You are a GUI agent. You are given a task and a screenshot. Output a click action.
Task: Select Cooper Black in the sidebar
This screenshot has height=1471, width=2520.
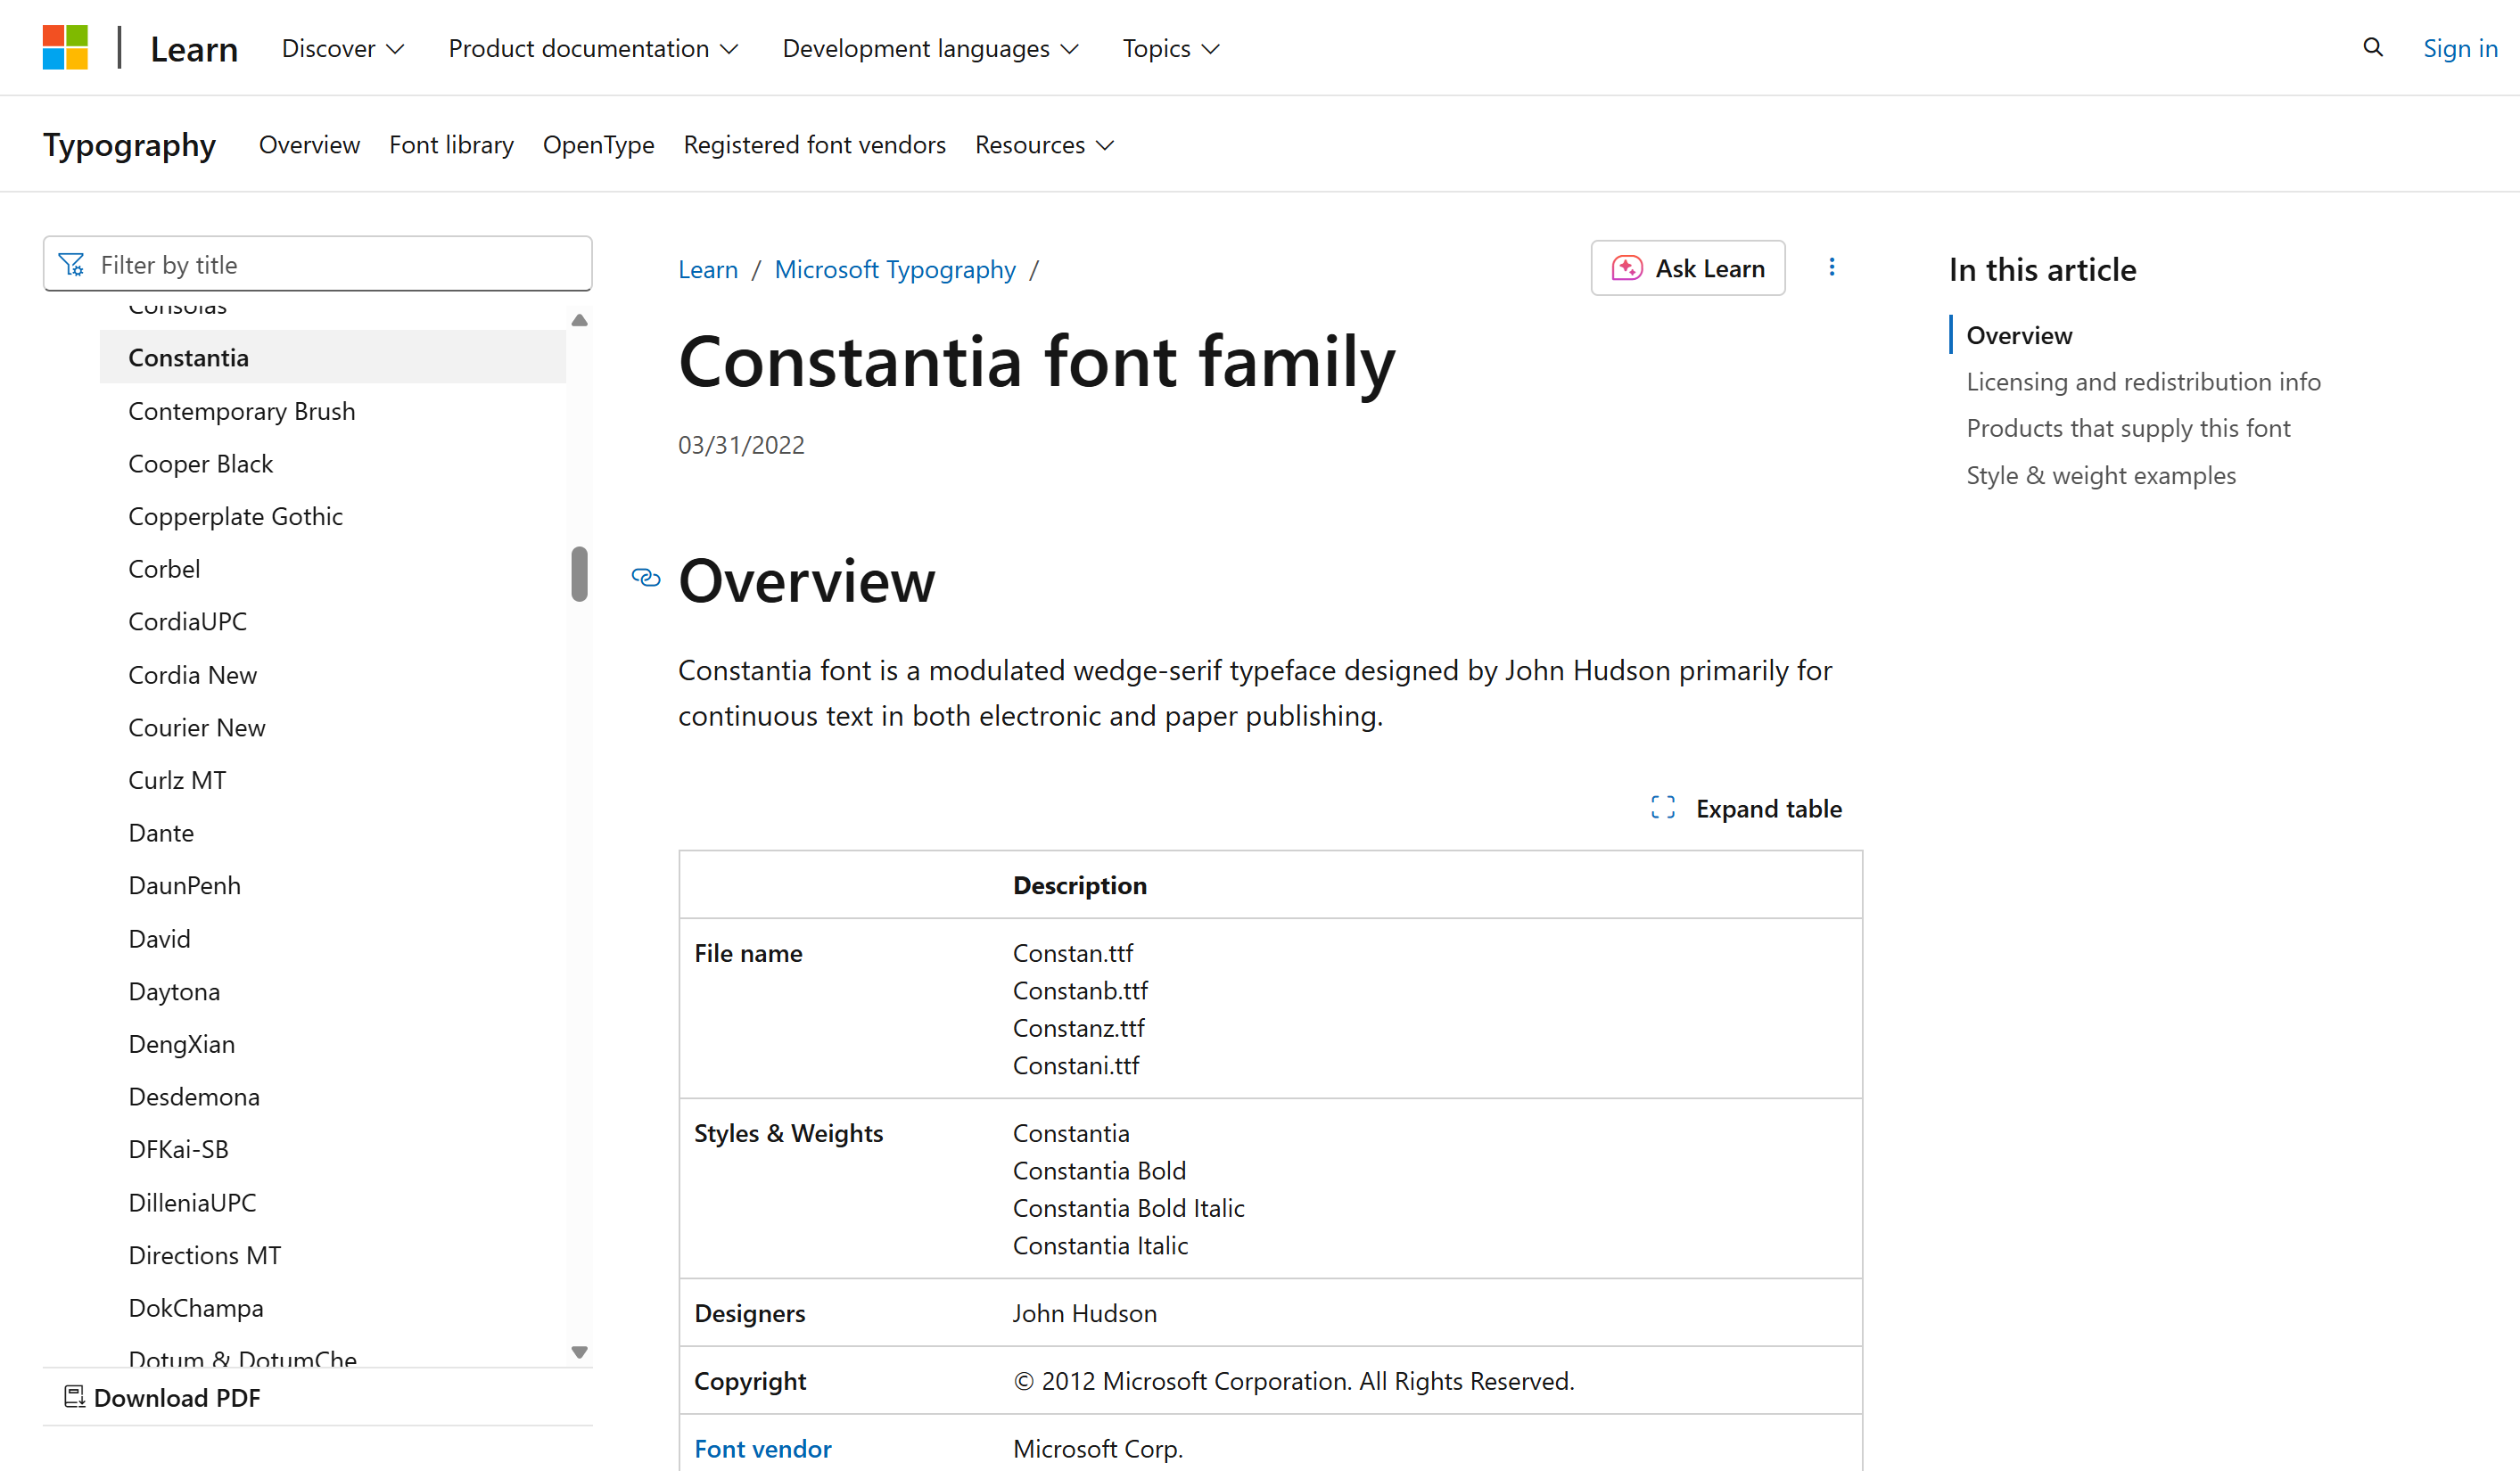pyautogui.click(x=200, y=463)
